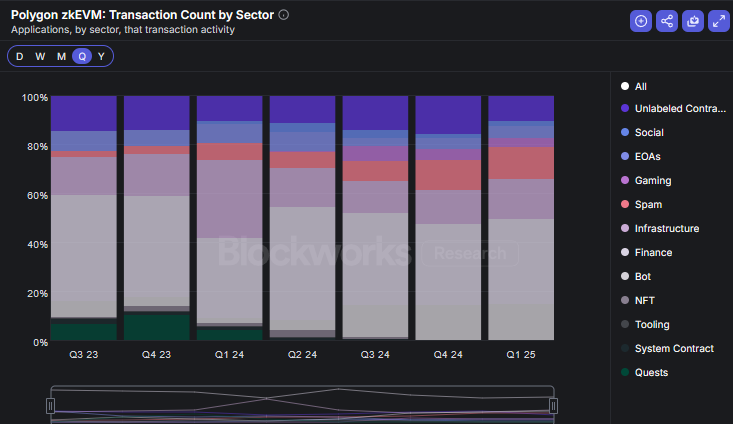Toggle the Infrastructure series in the legend
The image size is (733, 424).
[x=660, y=229]
